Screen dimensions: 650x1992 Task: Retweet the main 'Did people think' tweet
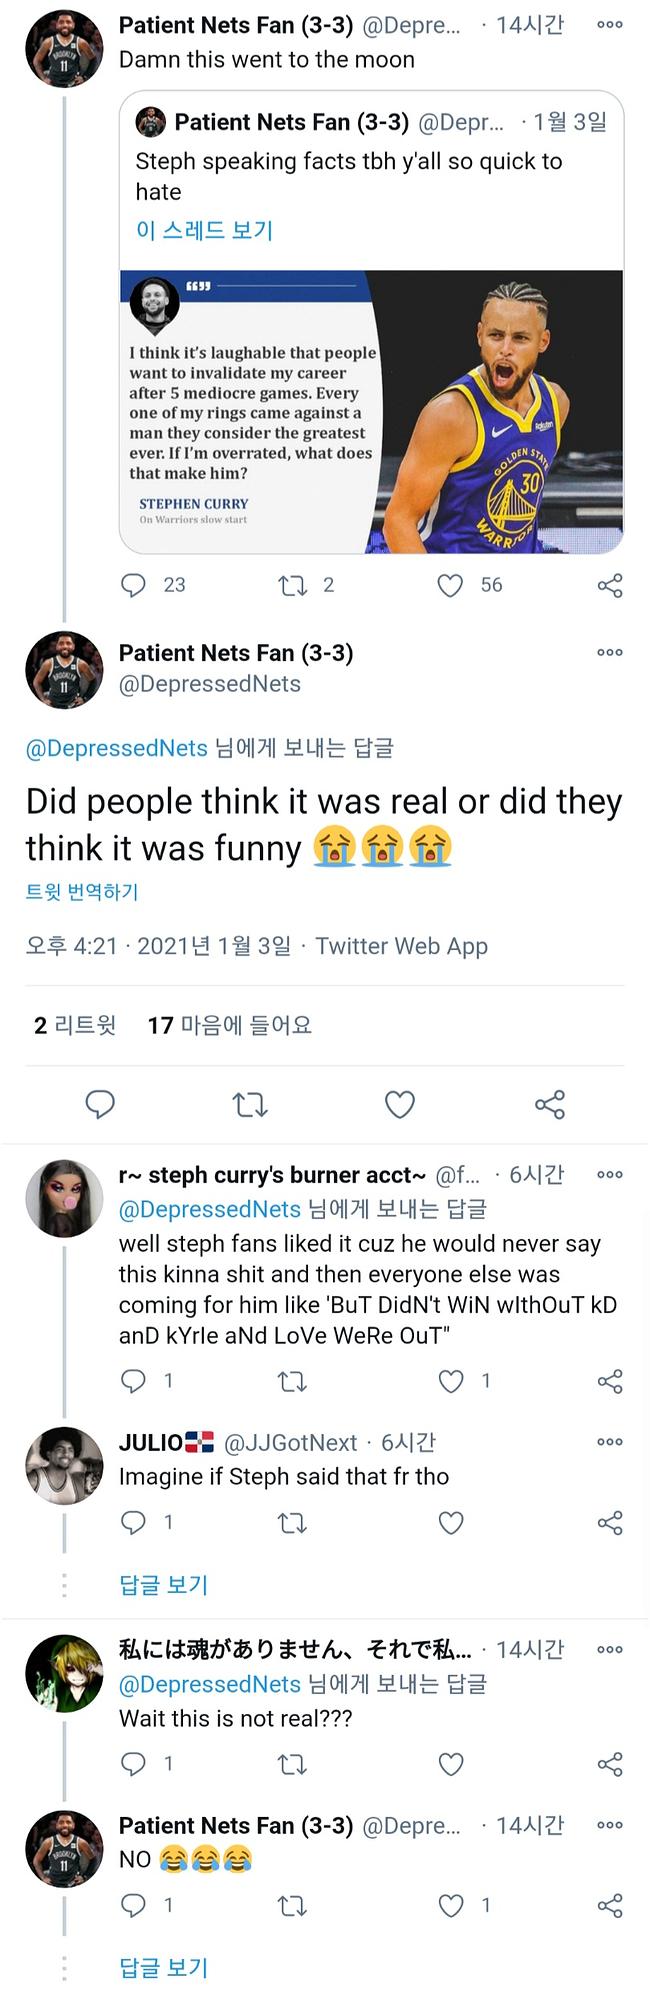[250, 1104]
